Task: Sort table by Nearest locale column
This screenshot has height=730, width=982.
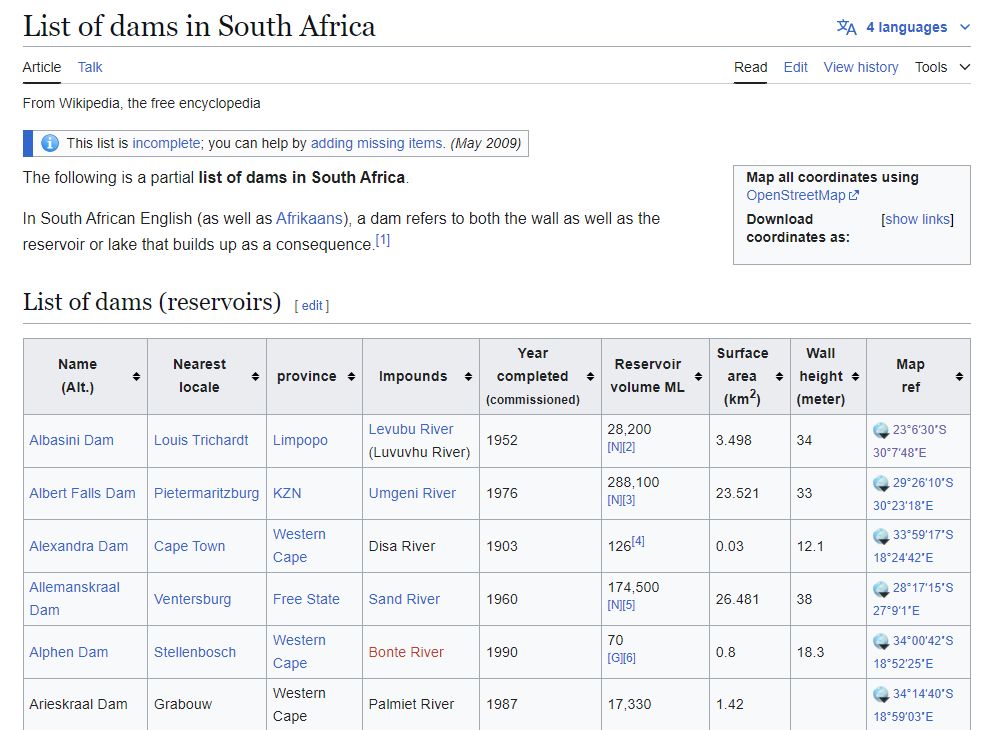Action: click(256, 376)
